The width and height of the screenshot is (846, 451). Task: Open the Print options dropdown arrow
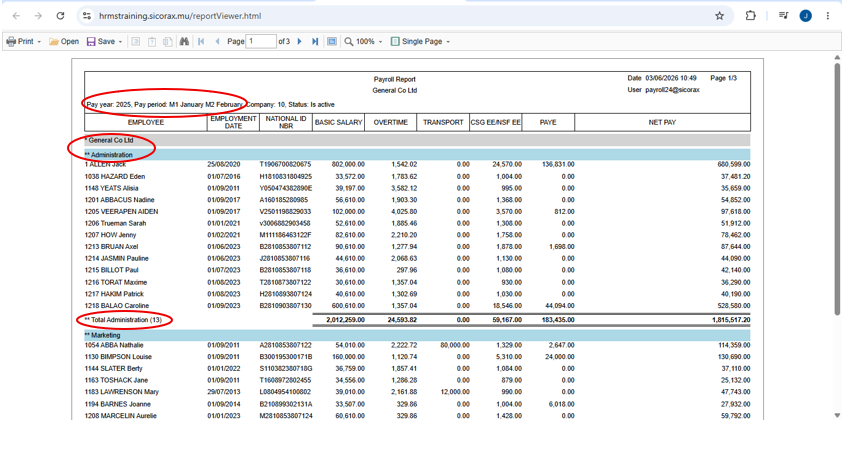39,42
